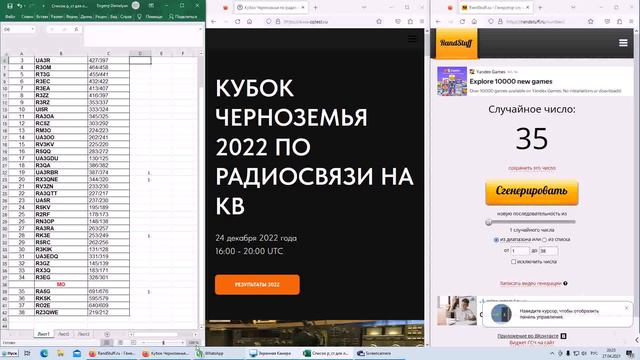Click the randstuff.ru URL address field
Image resolution: width=640 pixels, height=360 pixels.
point(536,21)
